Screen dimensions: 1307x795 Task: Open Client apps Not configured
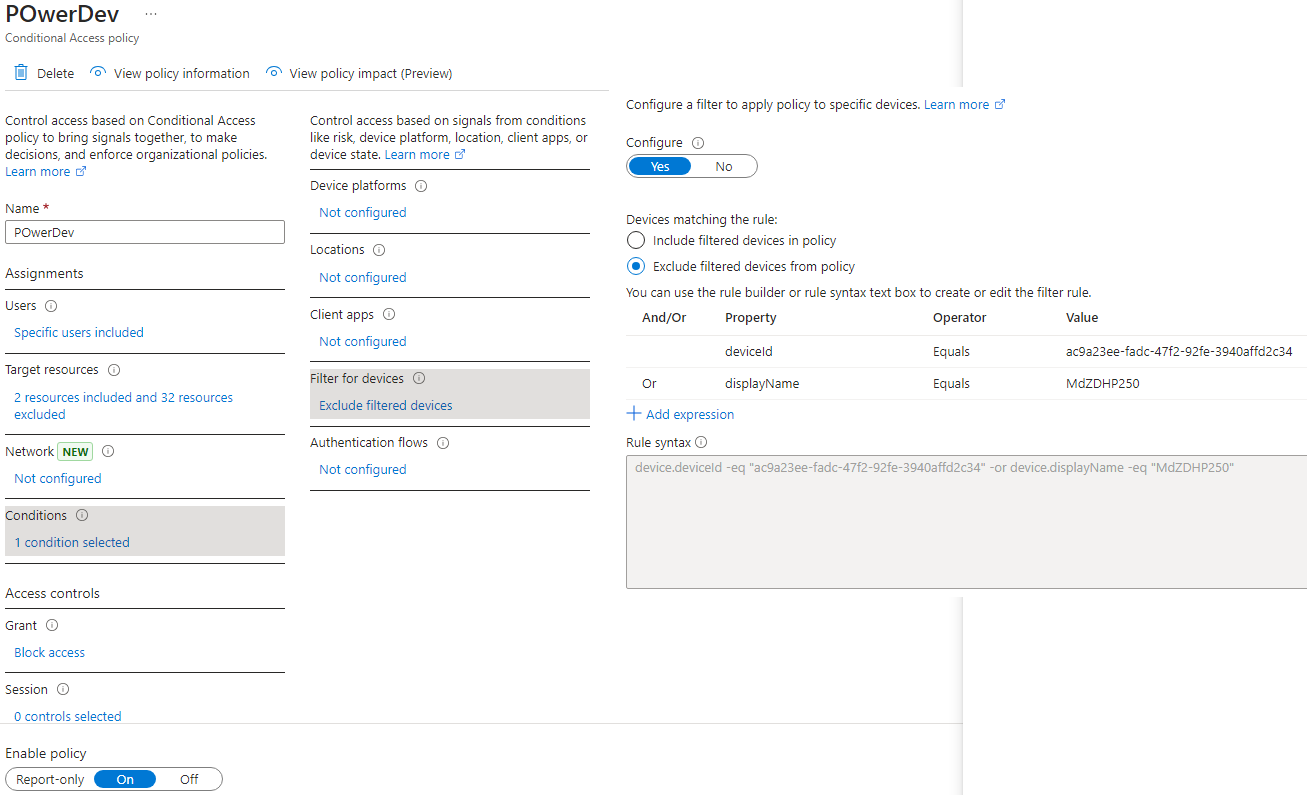click(x=363, y=342)
